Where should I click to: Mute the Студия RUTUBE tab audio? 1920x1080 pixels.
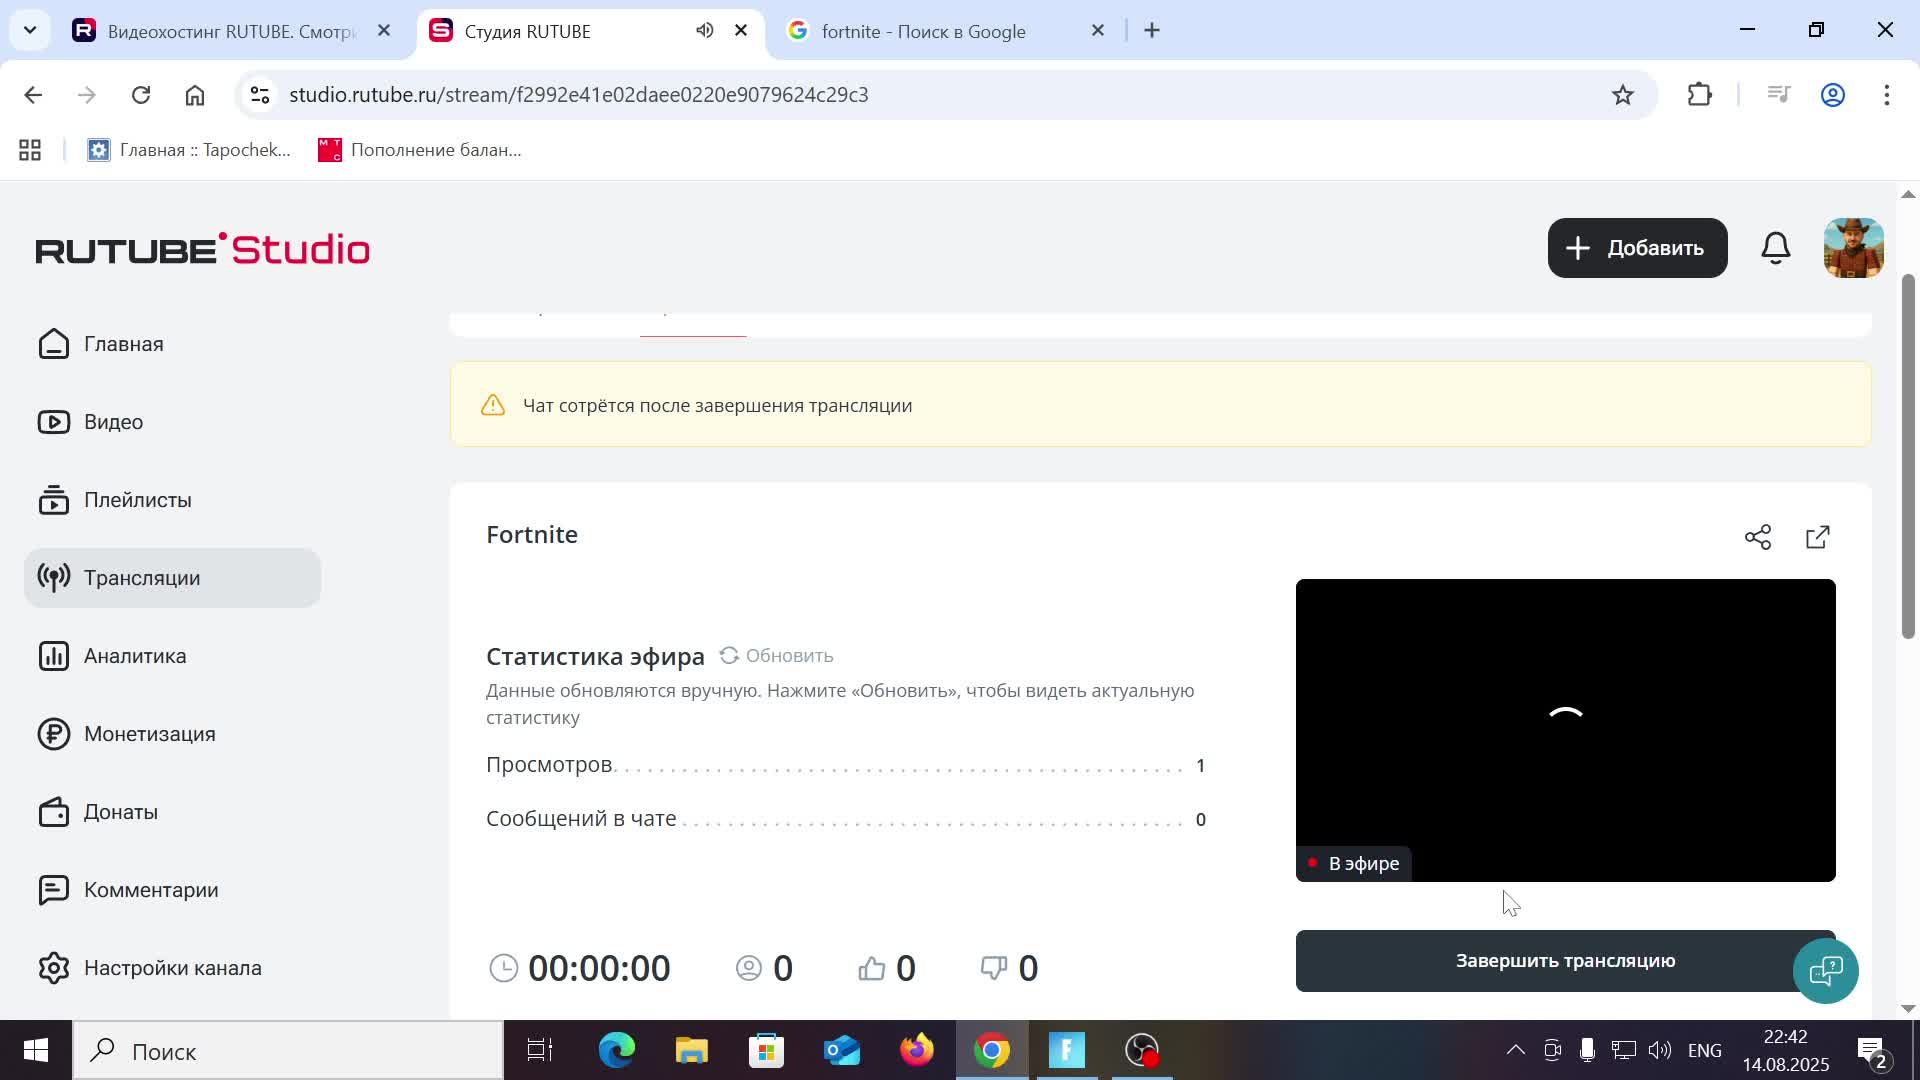click(x=704, y=30)
